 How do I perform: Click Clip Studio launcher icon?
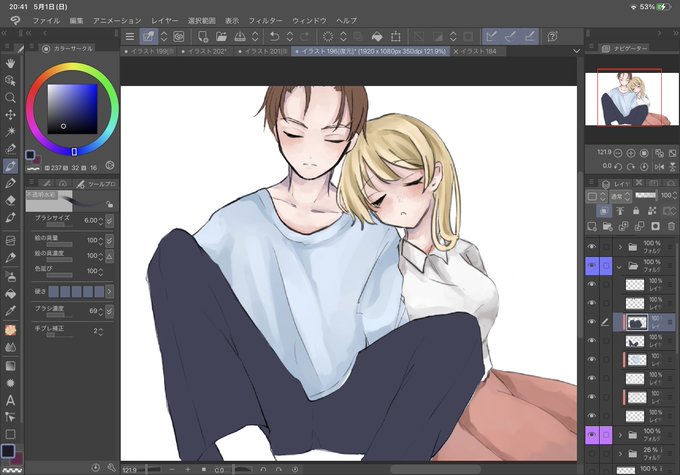tap(179, 36)
